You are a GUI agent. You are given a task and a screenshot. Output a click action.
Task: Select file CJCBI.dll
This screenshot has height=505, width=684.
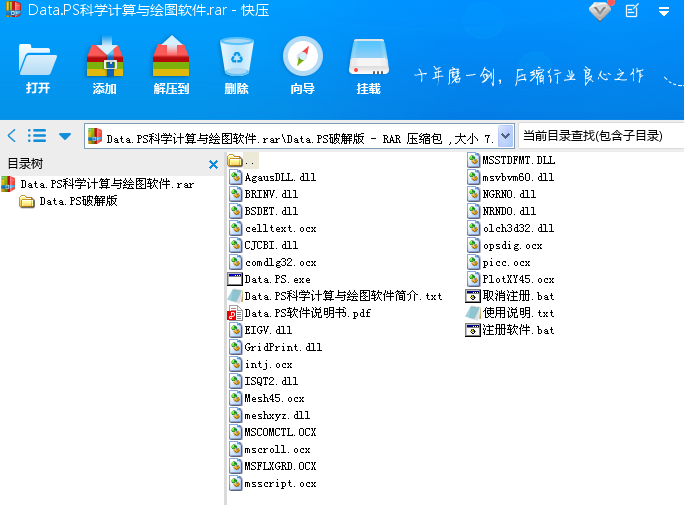click(x=263, y=245)
